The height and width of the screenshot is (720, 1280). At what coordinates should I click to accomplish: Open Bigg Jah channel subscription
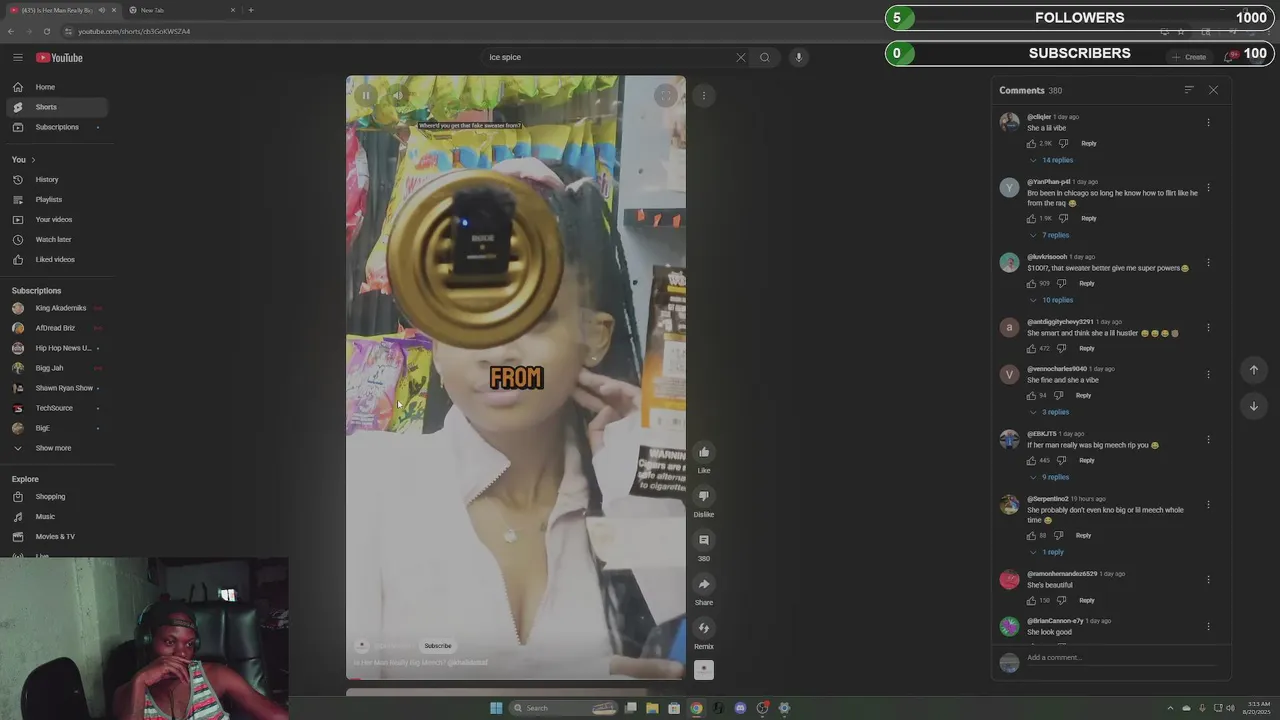[57, 368]
